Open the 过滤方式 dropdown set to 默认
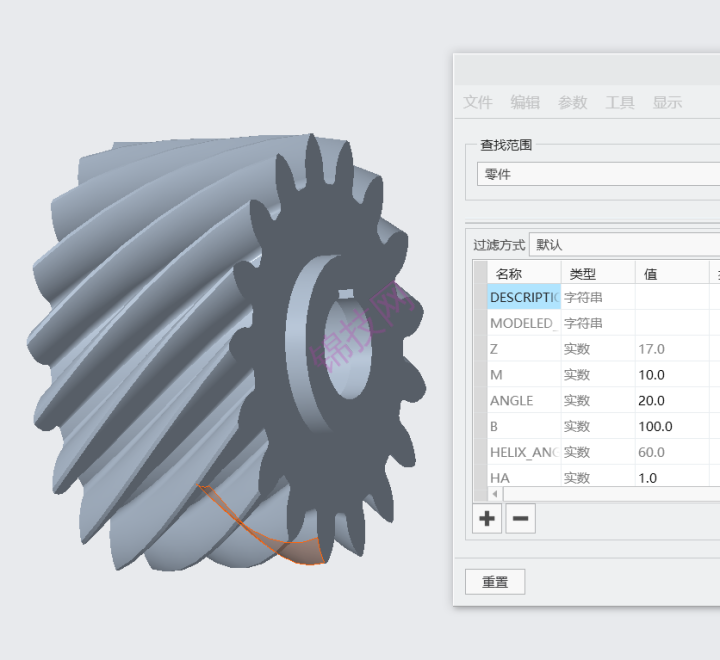The height and width of the screenshot is (660, 720). (623, 245)
